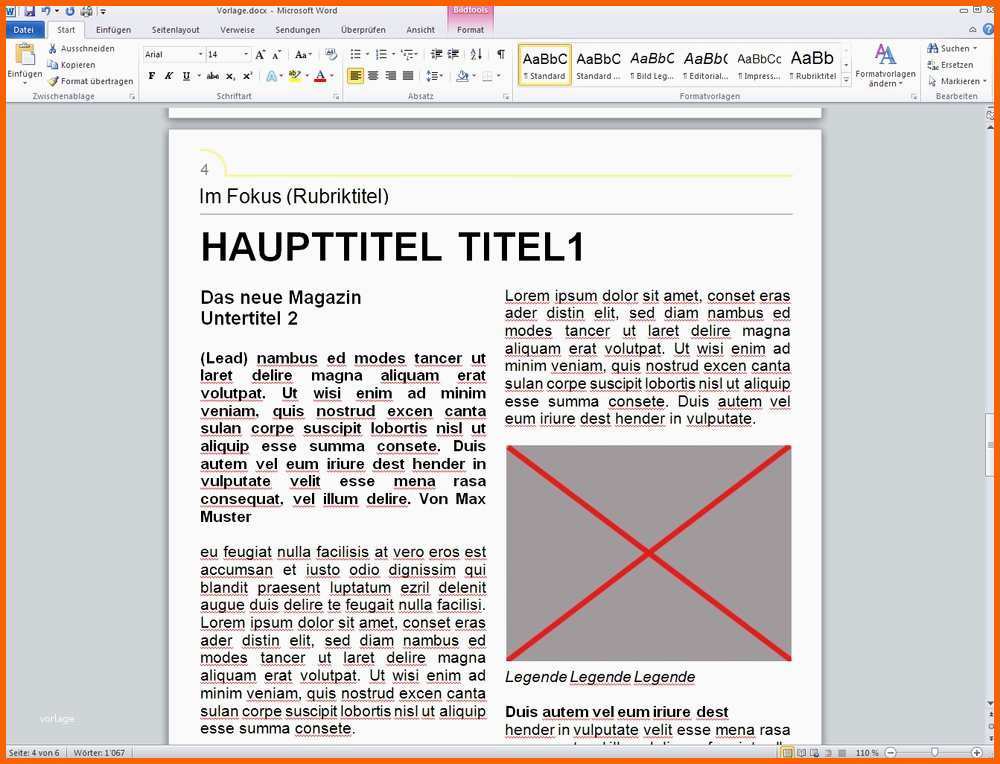Open Bildtools Format tab

click(471, 29)
